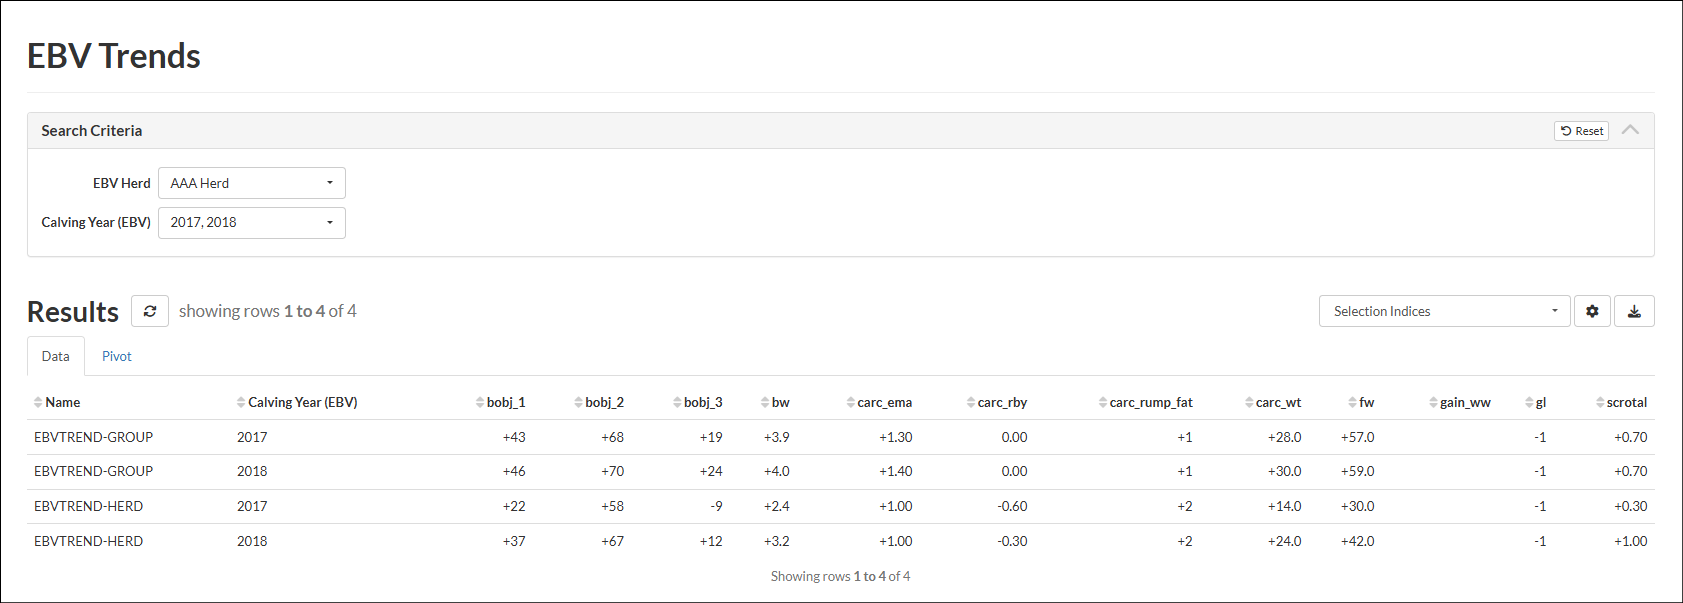This screenshot has width=1683, height=603.
Task: Select the Data tab
Action: tap(56, 356)
